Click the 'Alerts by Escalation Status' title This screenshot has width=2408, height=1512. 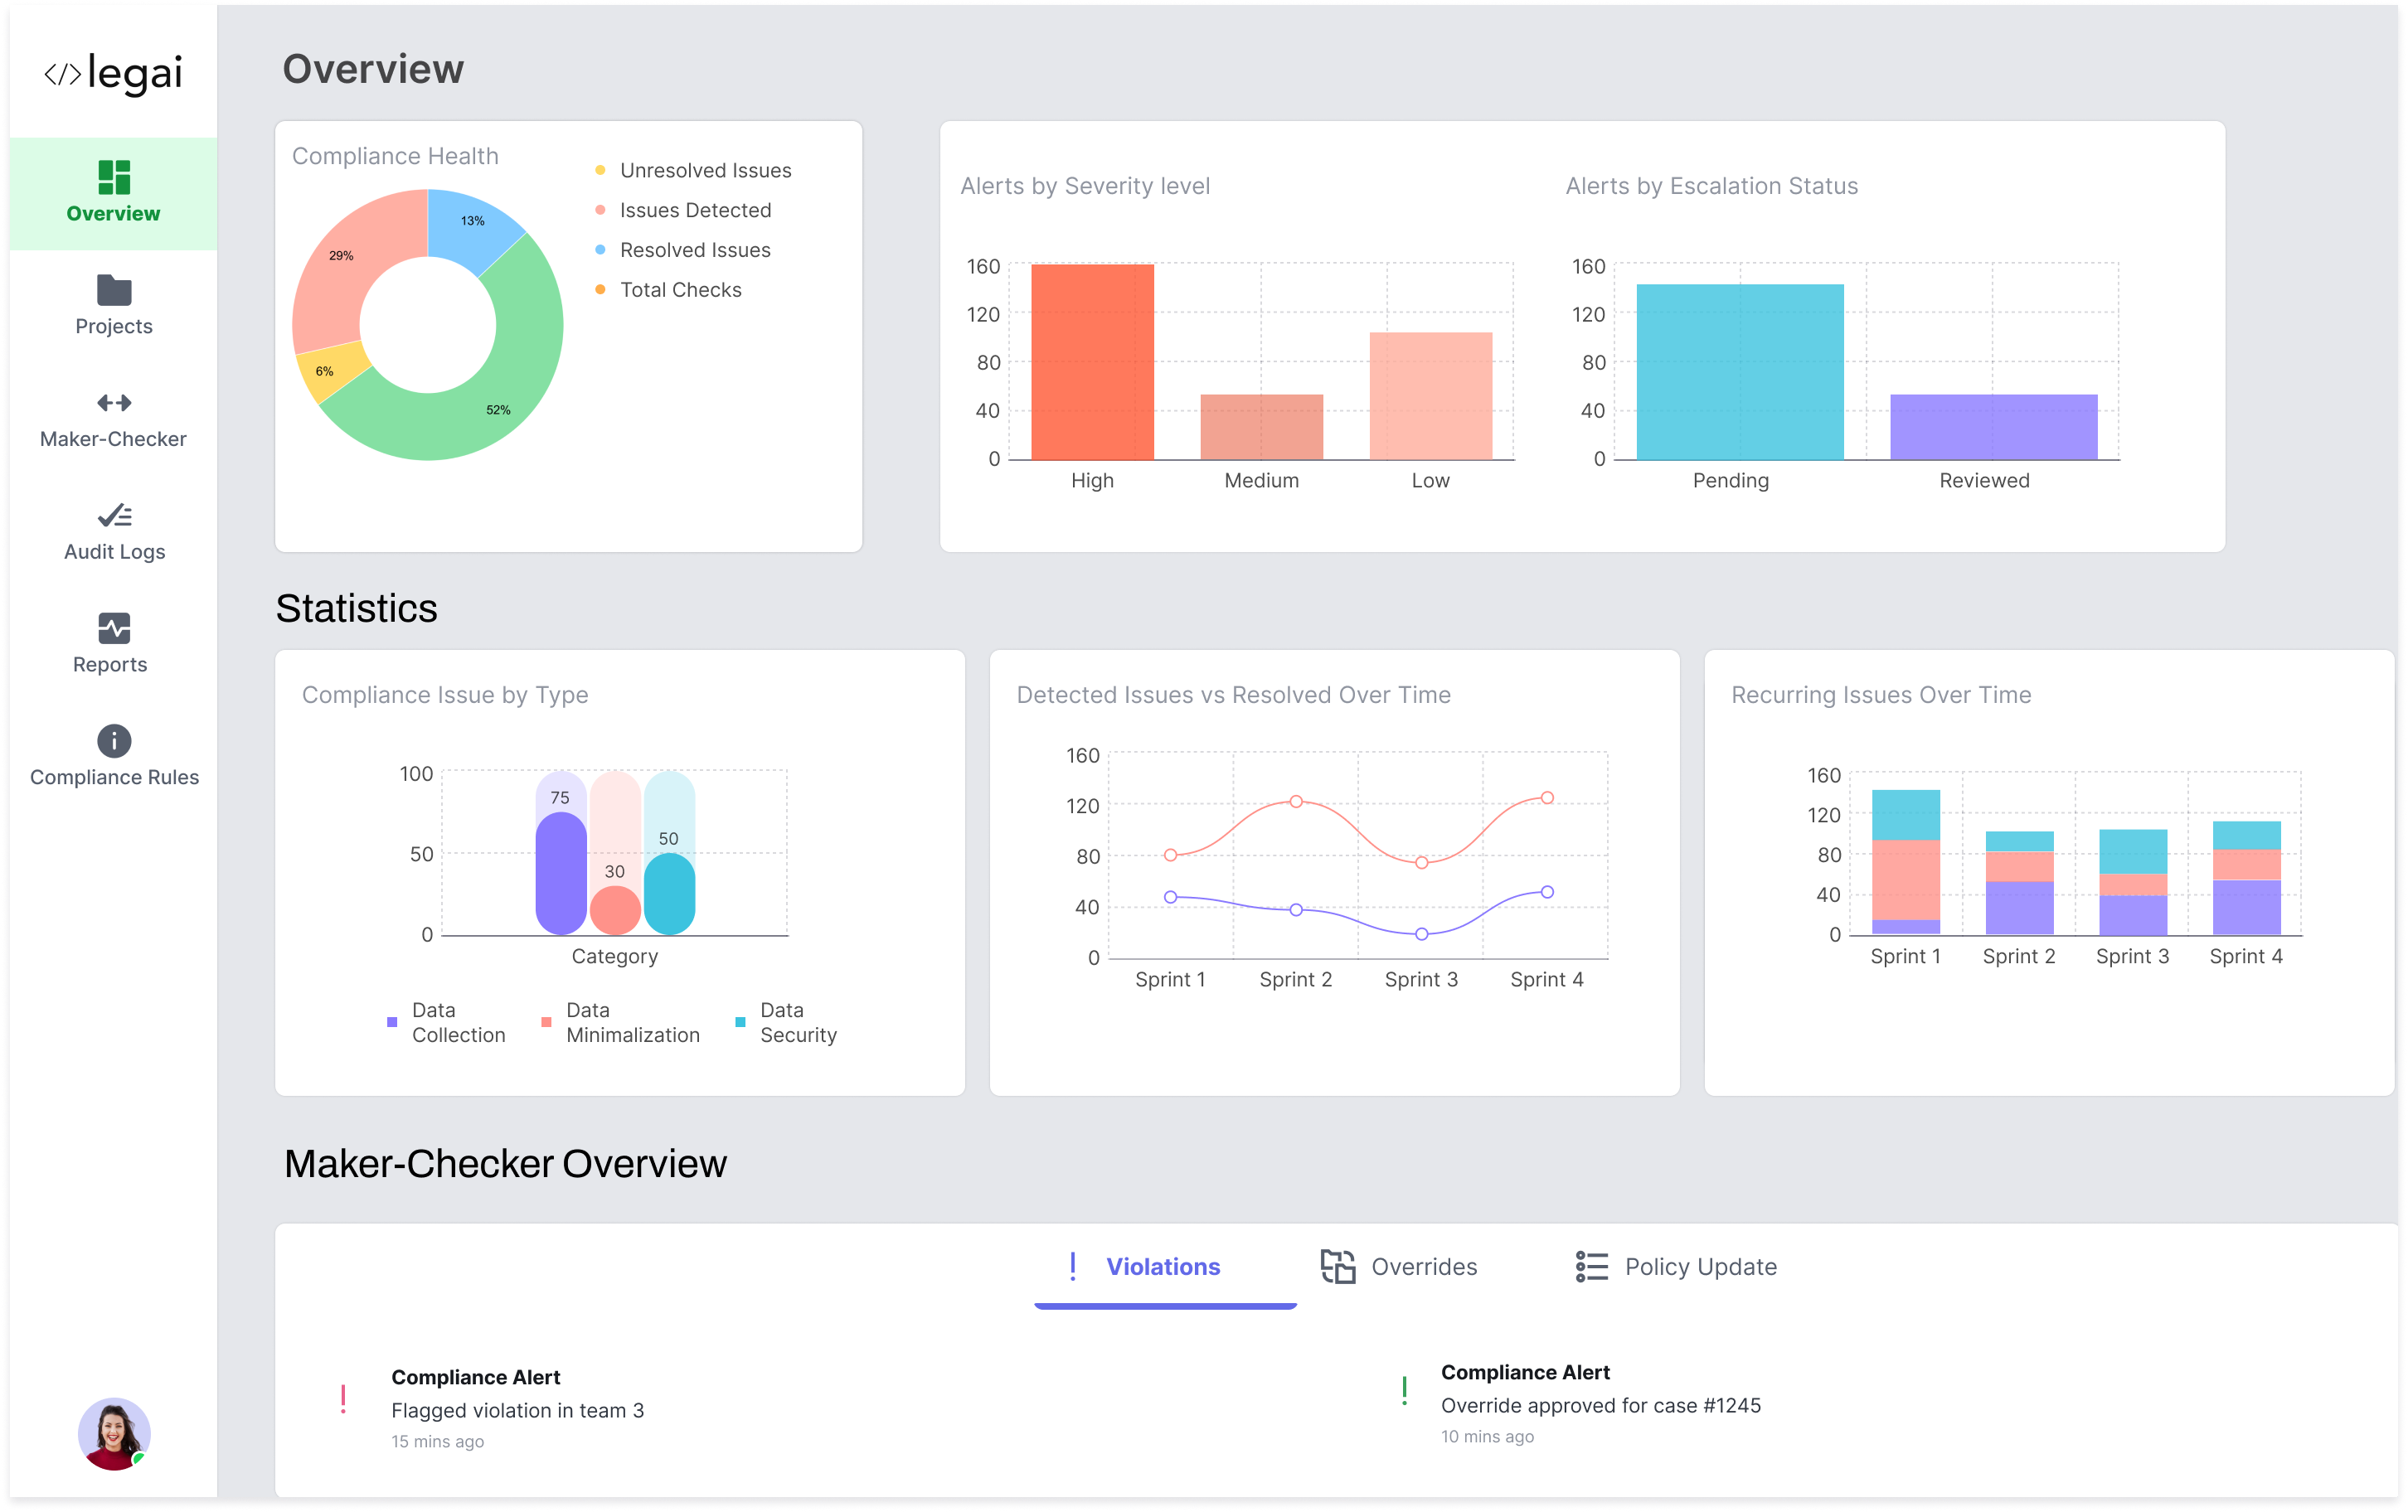1711,186
